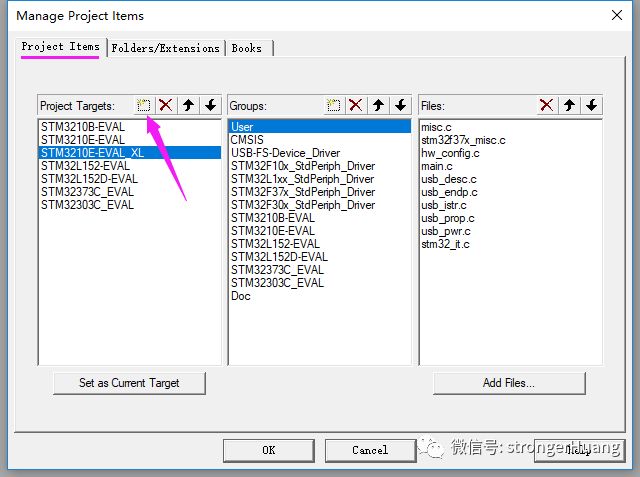The height and width of the screenshot is (477, 640).
Task: Select the STM32303C_EVAL group
Action: click(320, 283)
